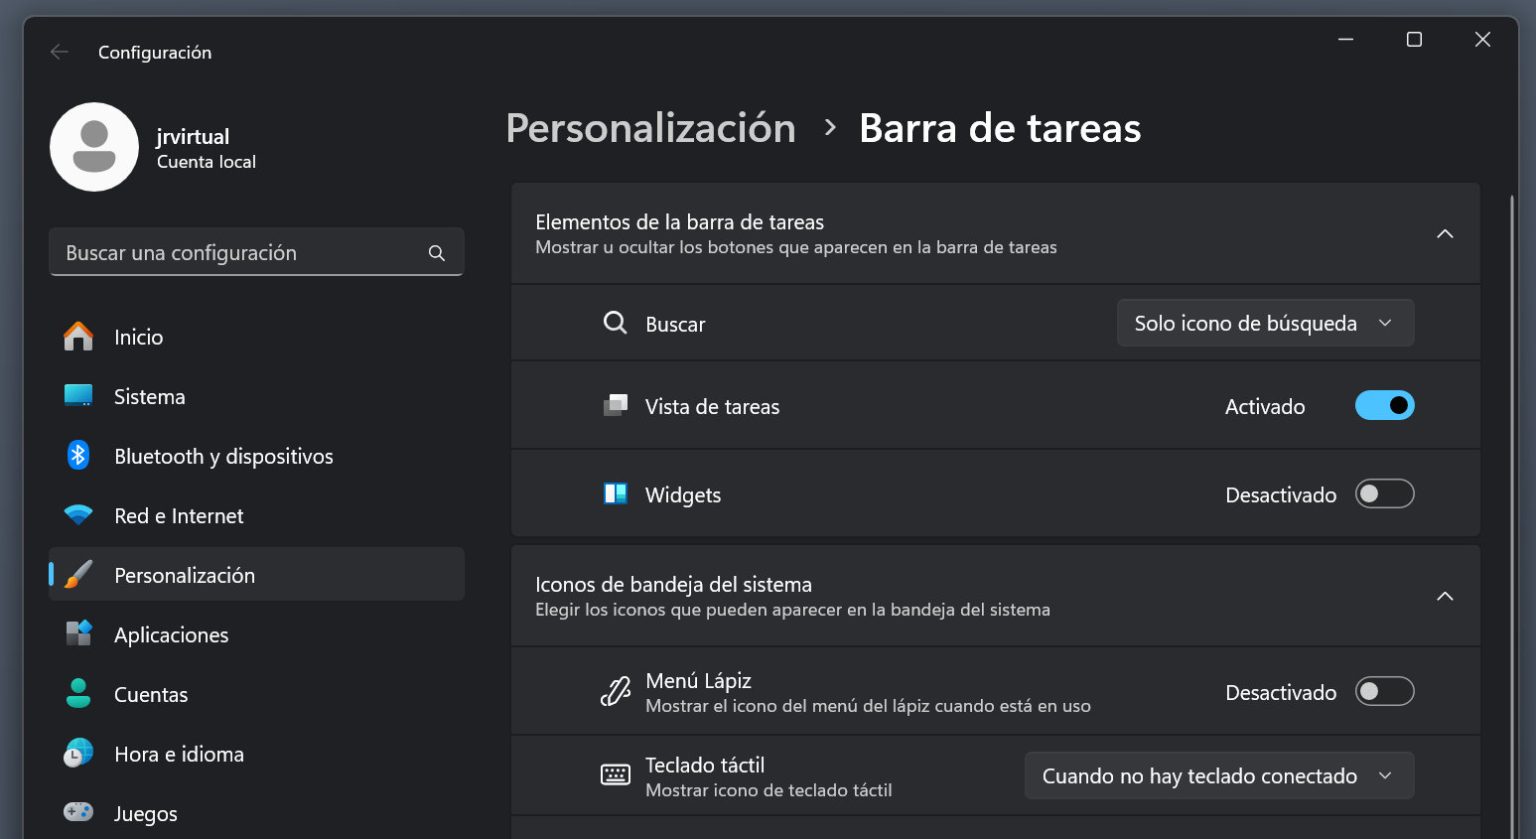Image resolution: width=1536 pixels, height=839 pixels.
Task: Click the Aplicaciones sidebar icon
Action: click(77, 634)
